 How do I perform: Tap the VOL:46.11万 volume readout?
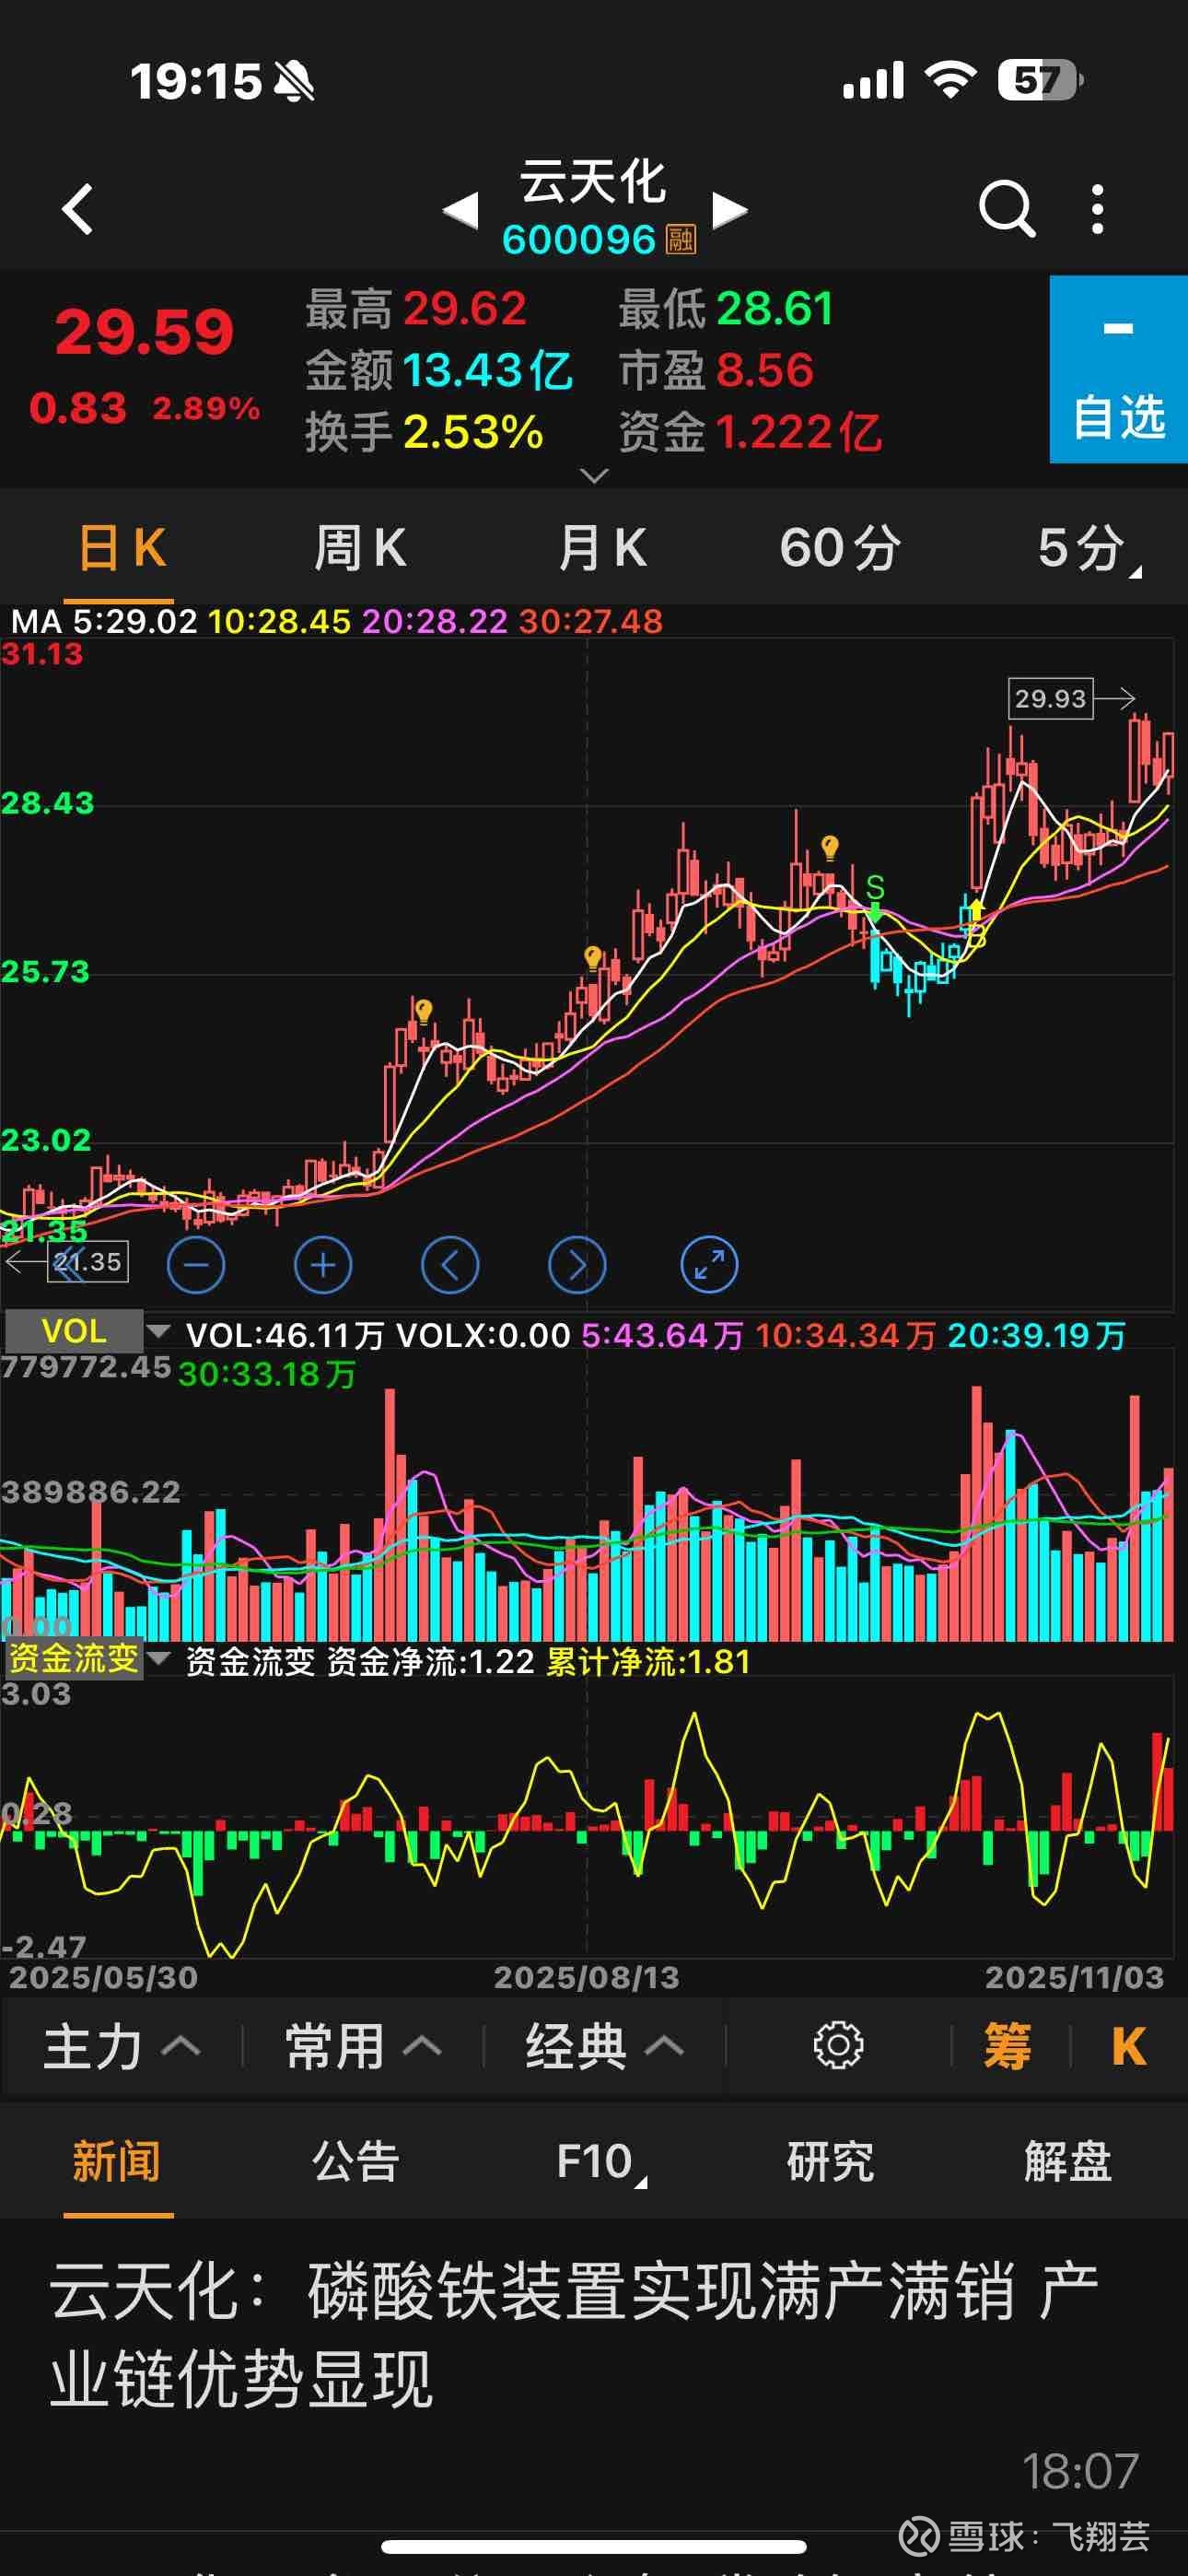tap(285, 1335)
